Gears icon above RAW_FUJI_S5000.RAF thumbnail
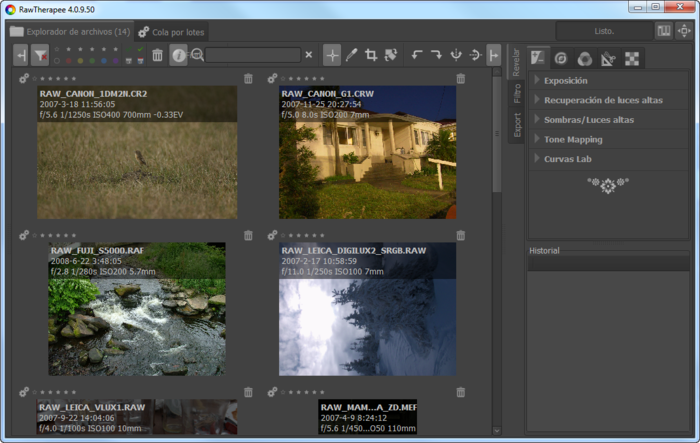This screenshot has height=443, width=700. [24, 235]
